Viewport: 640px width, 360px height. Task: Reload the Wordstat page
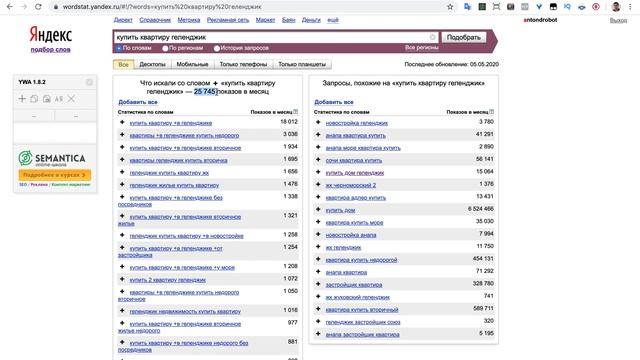pos(38,7)
